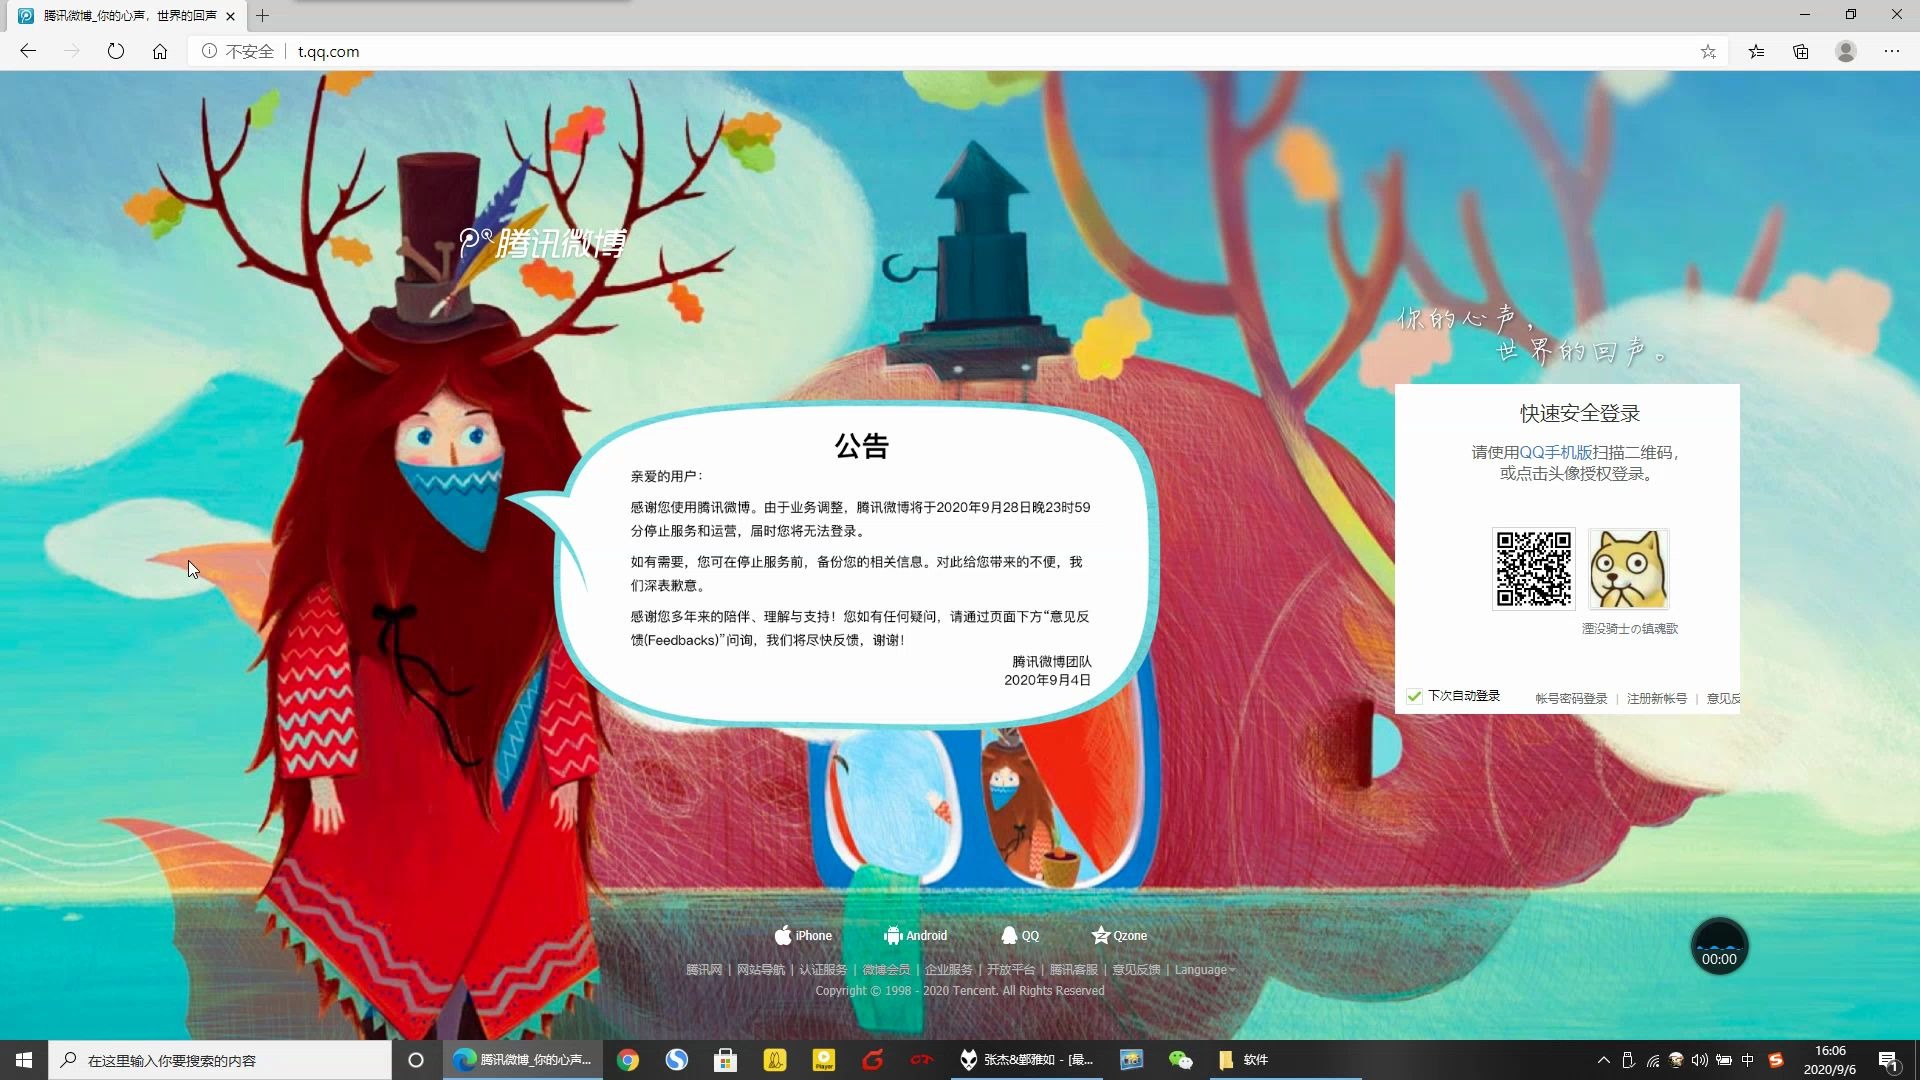Open the 网站导航 footer link
Viewport: 1920px width, 1080px height.
click(760, 969)
